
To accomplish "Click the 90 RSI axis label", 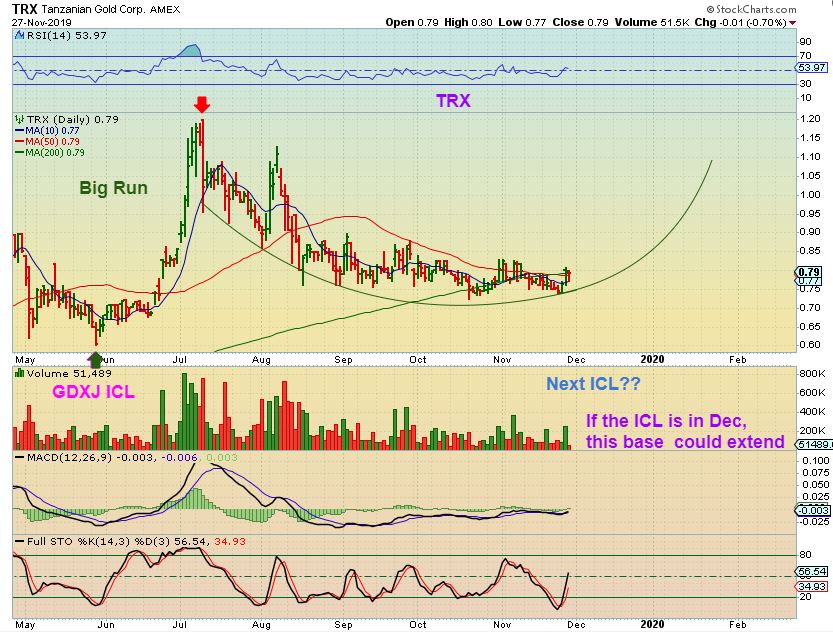I will tap(805, 42).
